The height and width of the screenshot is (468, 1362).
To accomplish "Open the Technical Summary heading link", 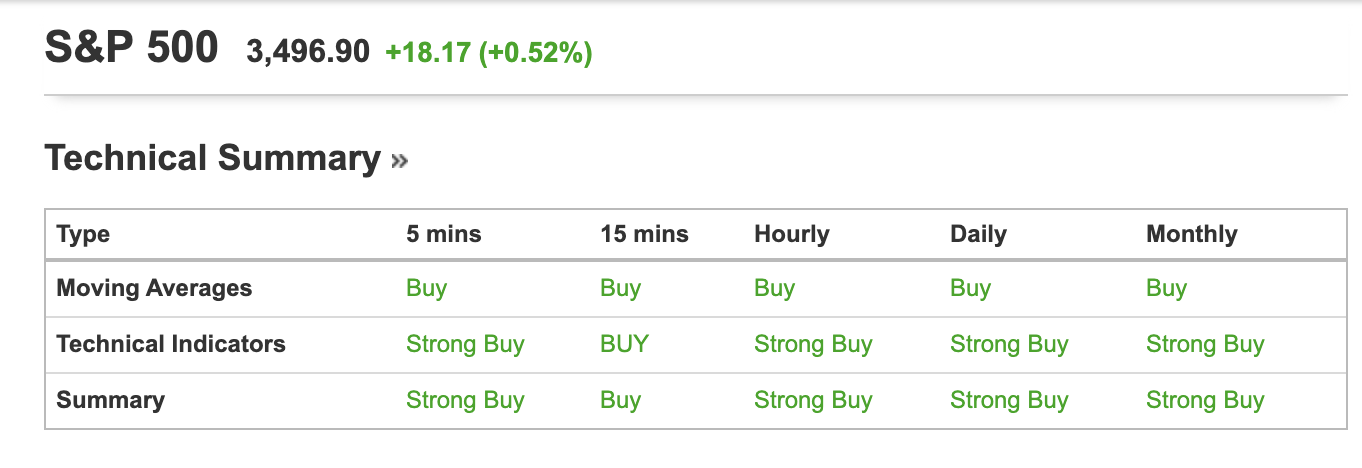I will coord(212,159).
